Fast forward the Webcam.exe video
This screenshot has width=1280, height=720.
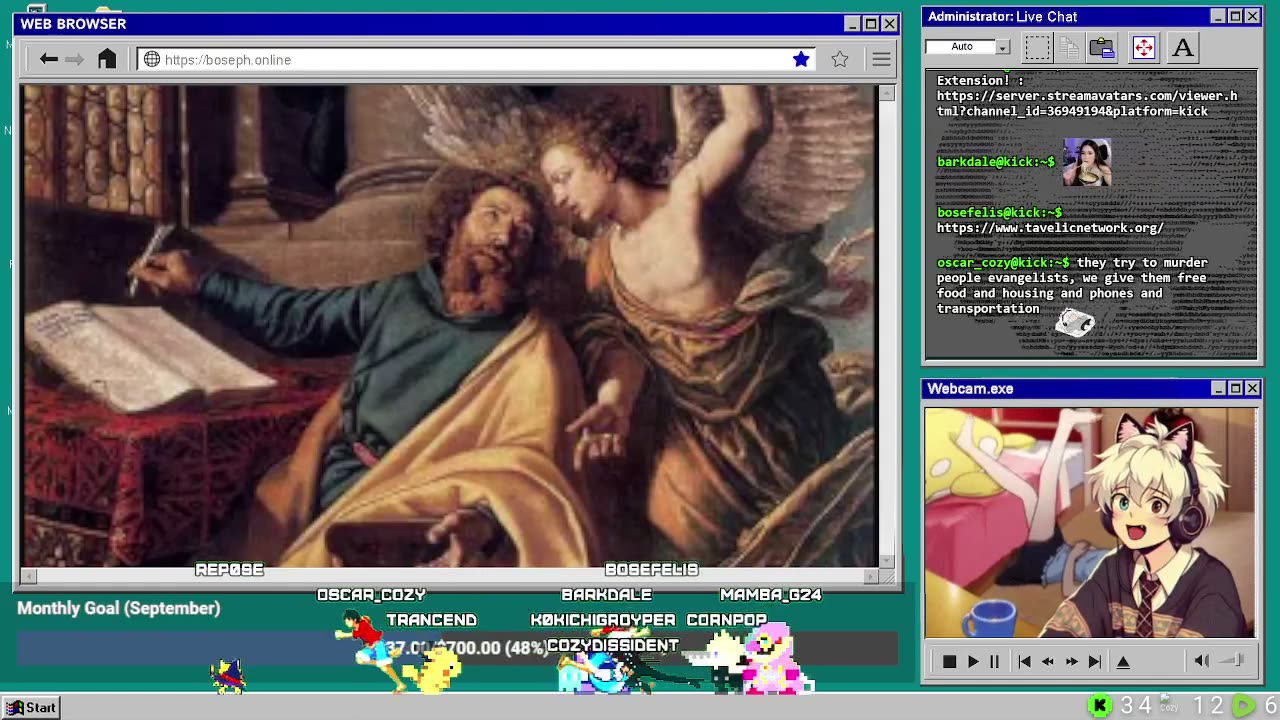[x=1071, y=661]
